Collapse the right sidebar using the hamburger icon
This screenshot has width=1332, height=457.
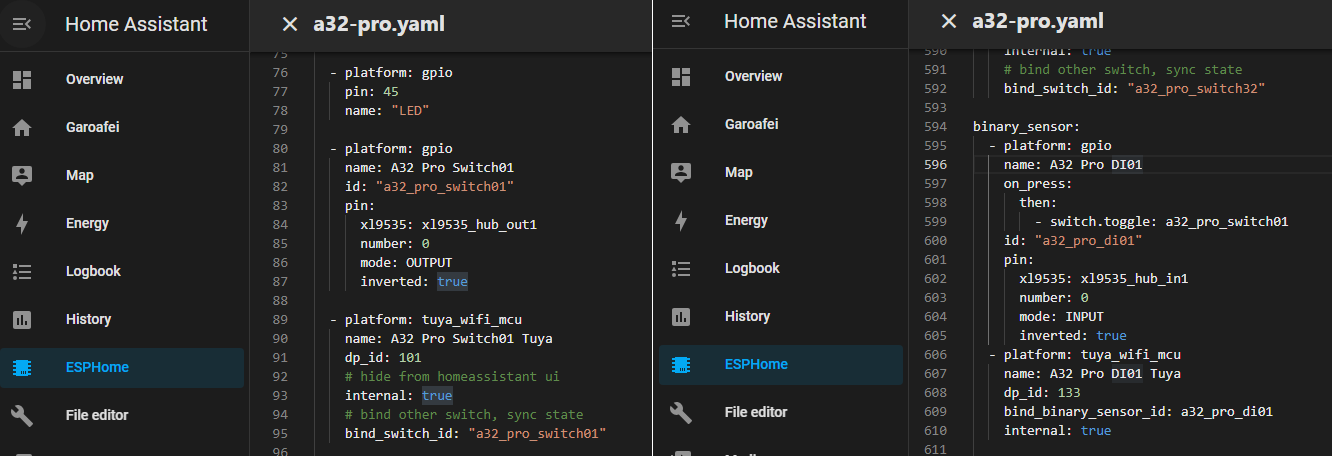(x=681, y=21)
